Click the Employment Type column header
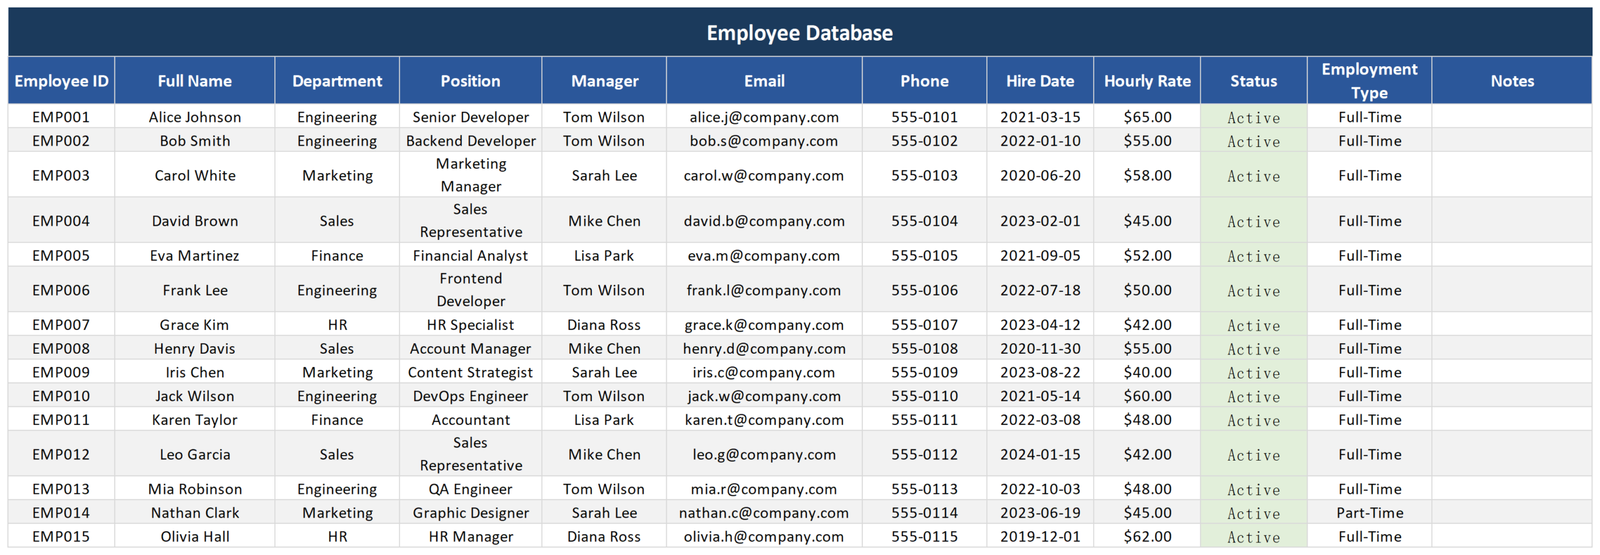Viewport: 1600px width, 555px height. [x=1369, y=81]
